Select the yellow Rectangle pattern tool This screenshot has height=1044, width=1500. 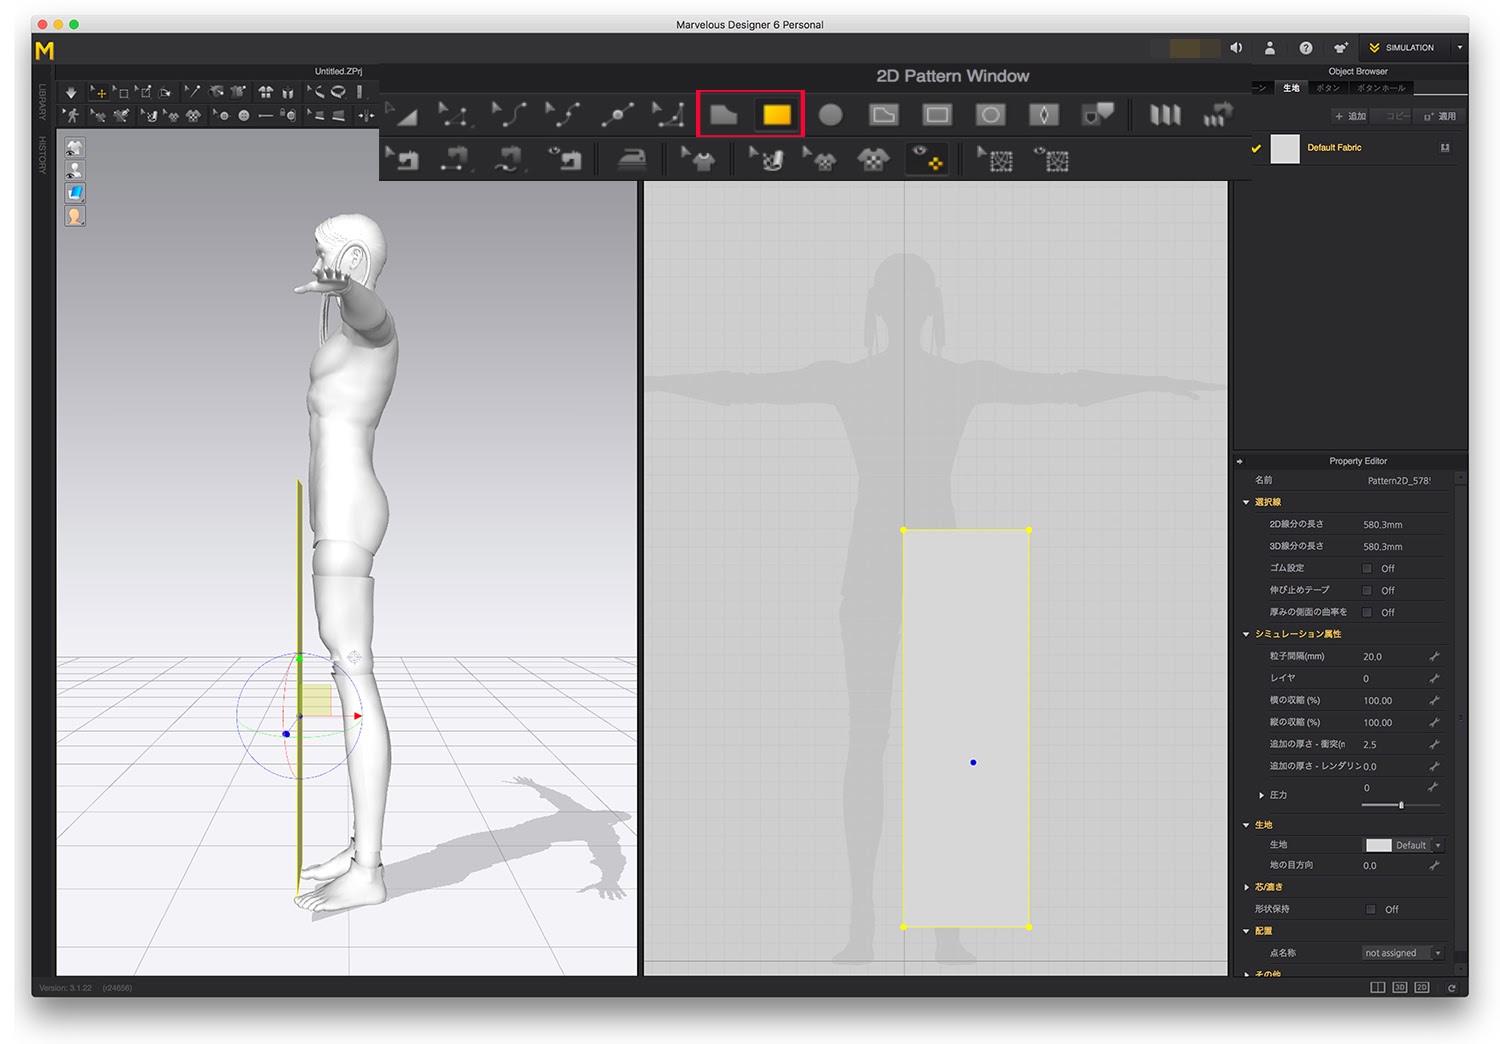(777, 115)
